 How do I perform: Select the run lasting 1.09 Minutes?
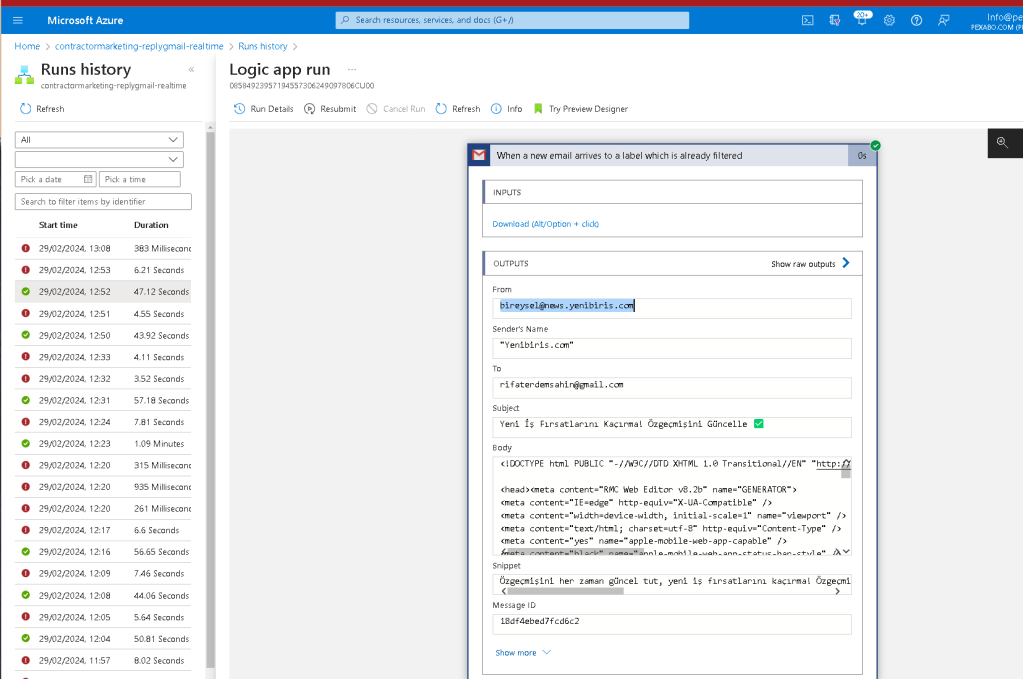pos(103,444)
